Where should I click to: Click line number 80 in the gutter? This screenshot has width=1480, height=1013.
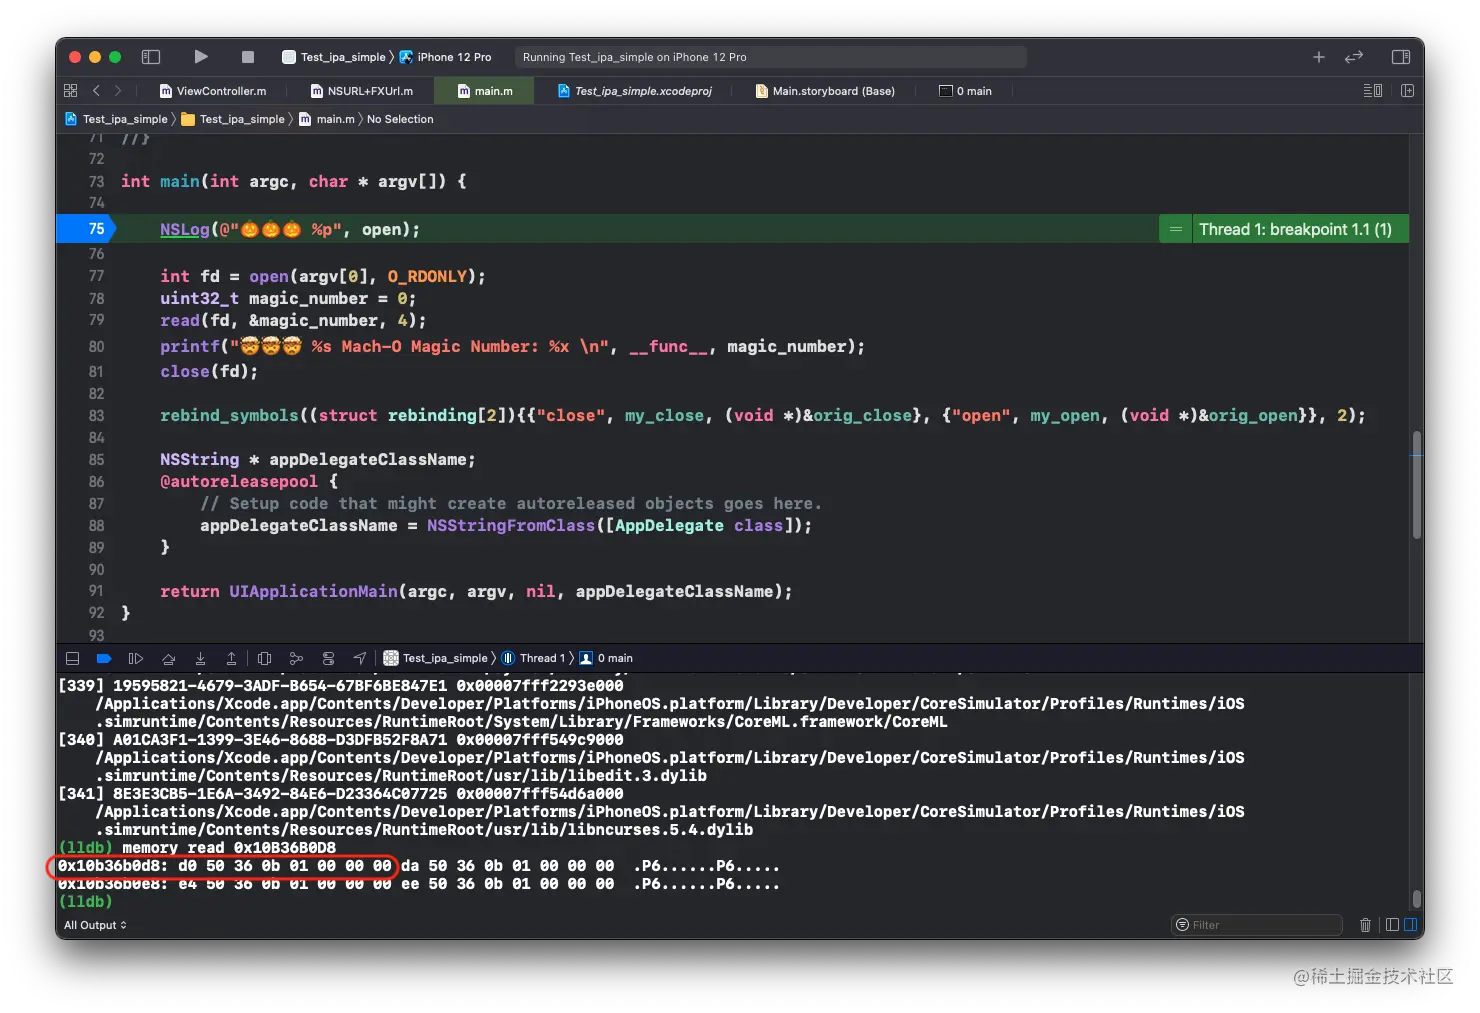[96, 346]
